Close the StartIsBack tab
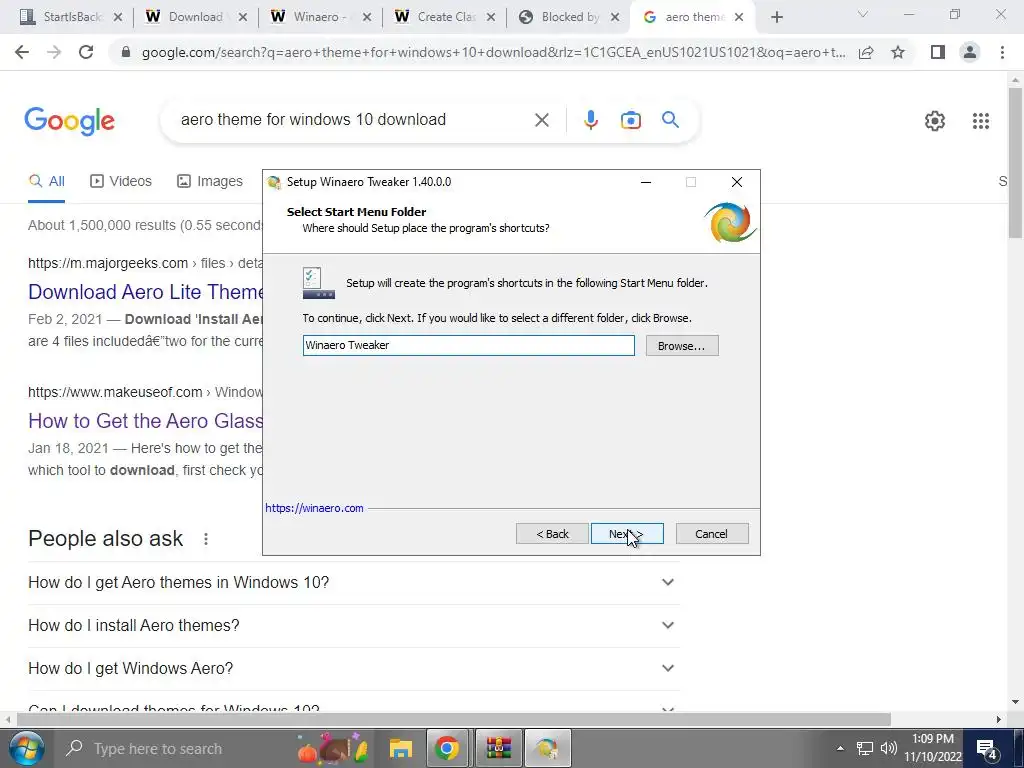 pos(118,17)
